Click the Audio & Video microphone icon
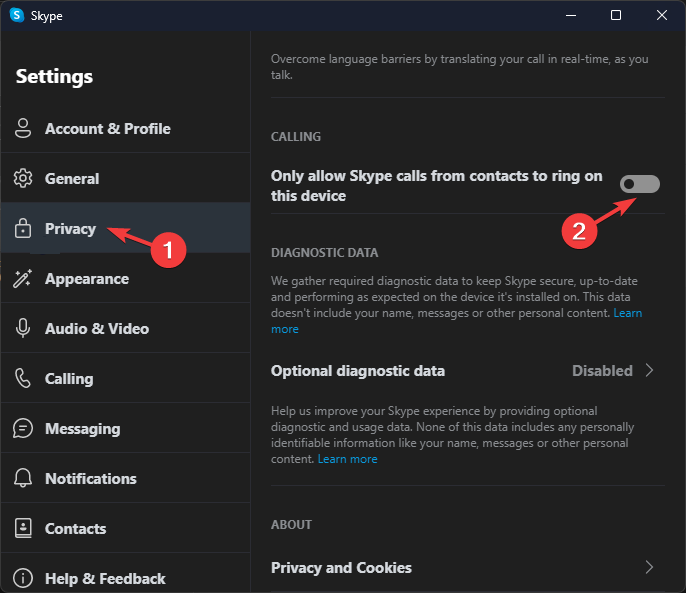Viewport: 686px width, 593px height. pos(23,328)
